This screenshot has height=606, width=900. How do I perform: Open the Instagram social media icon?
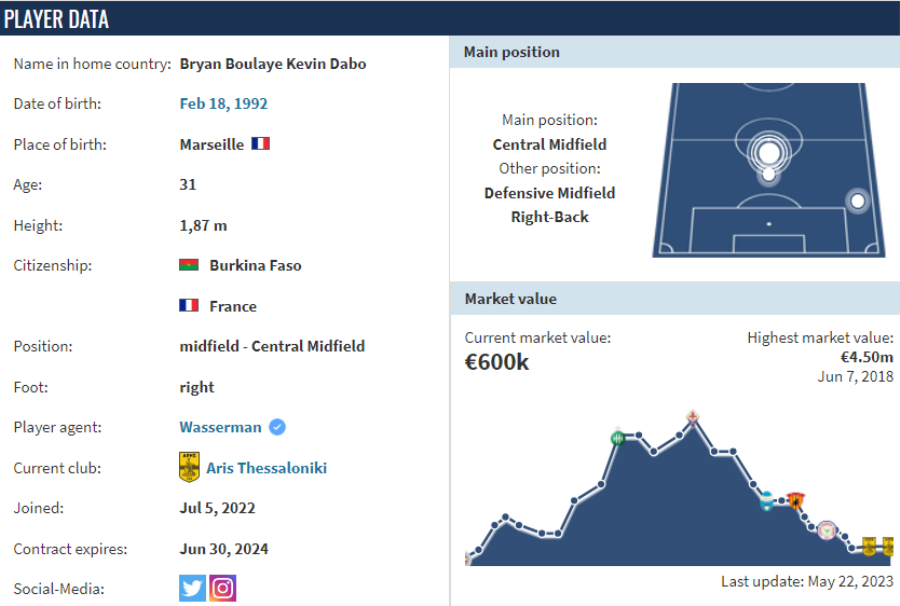click(223, 588)
